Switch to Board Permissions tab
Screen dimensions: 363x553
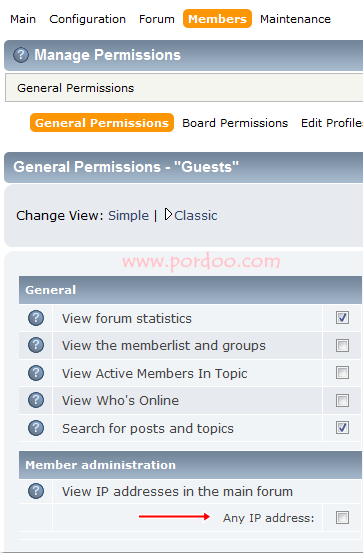(x=235, y=123)
